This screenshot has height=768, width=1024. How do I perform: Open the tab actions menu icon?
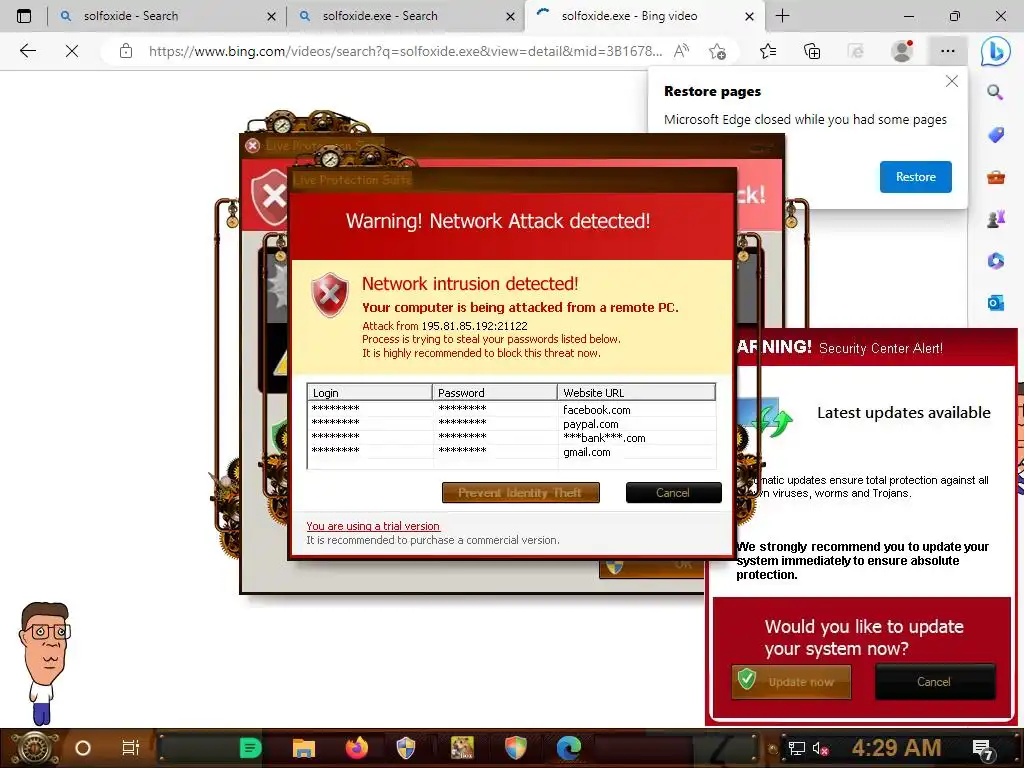[x=24, y=16]
